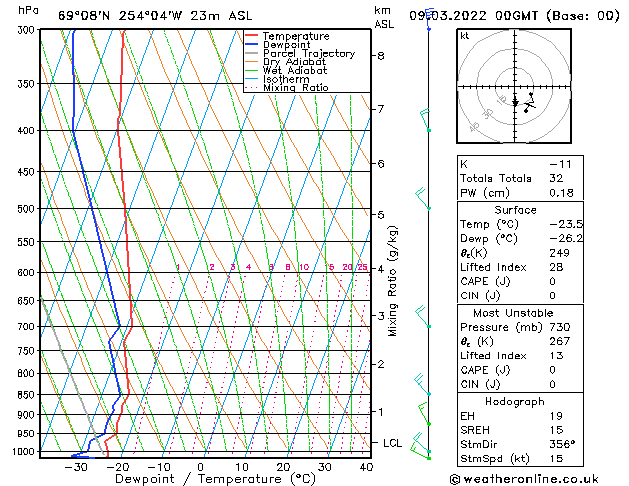The width and height of the screenshot is (629, 486).
Task: Click the surface Dewp value -26.2
Action: (x=566, y=238)
